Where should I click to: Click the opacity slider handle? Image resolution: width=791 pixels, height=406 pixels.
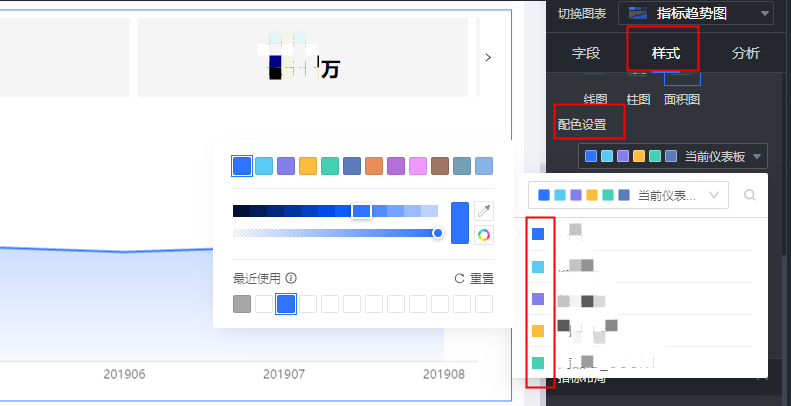(x=438, y=233)
